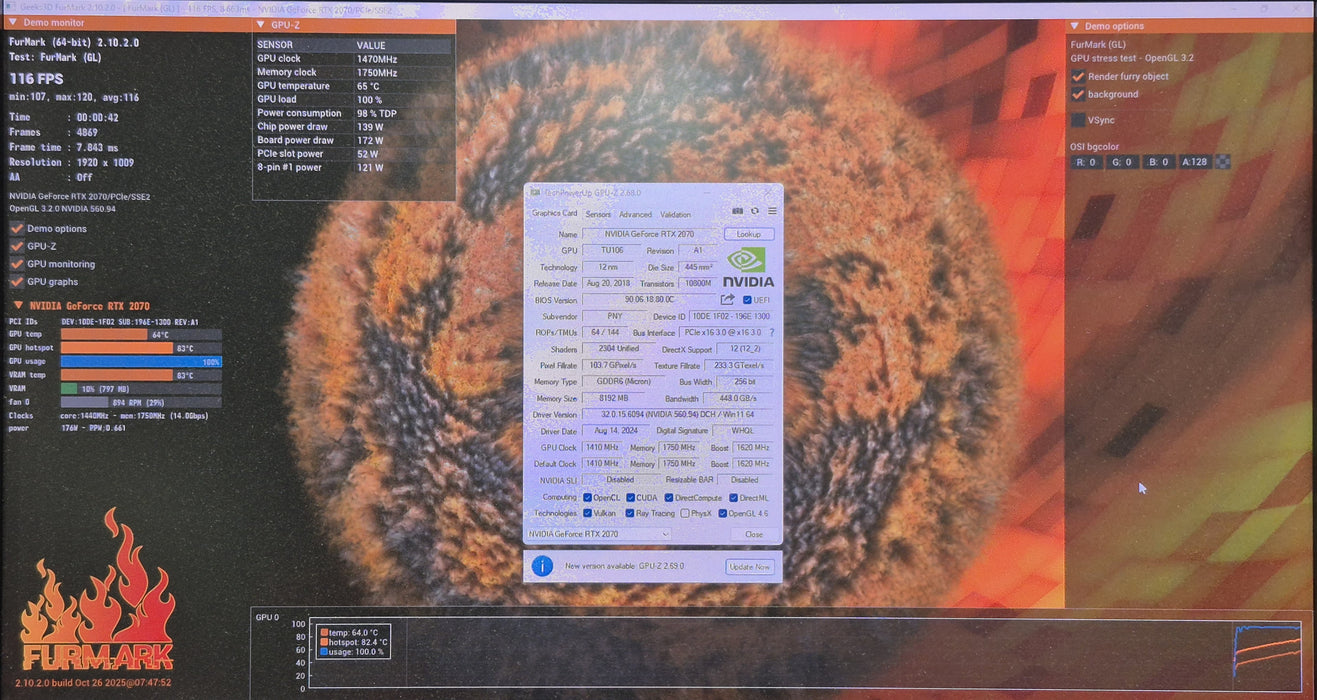The width and height of the screenshot is (1317, 700).
Task: Click the Update Now button
Action: pyautogui.click(x=750, y=567)
